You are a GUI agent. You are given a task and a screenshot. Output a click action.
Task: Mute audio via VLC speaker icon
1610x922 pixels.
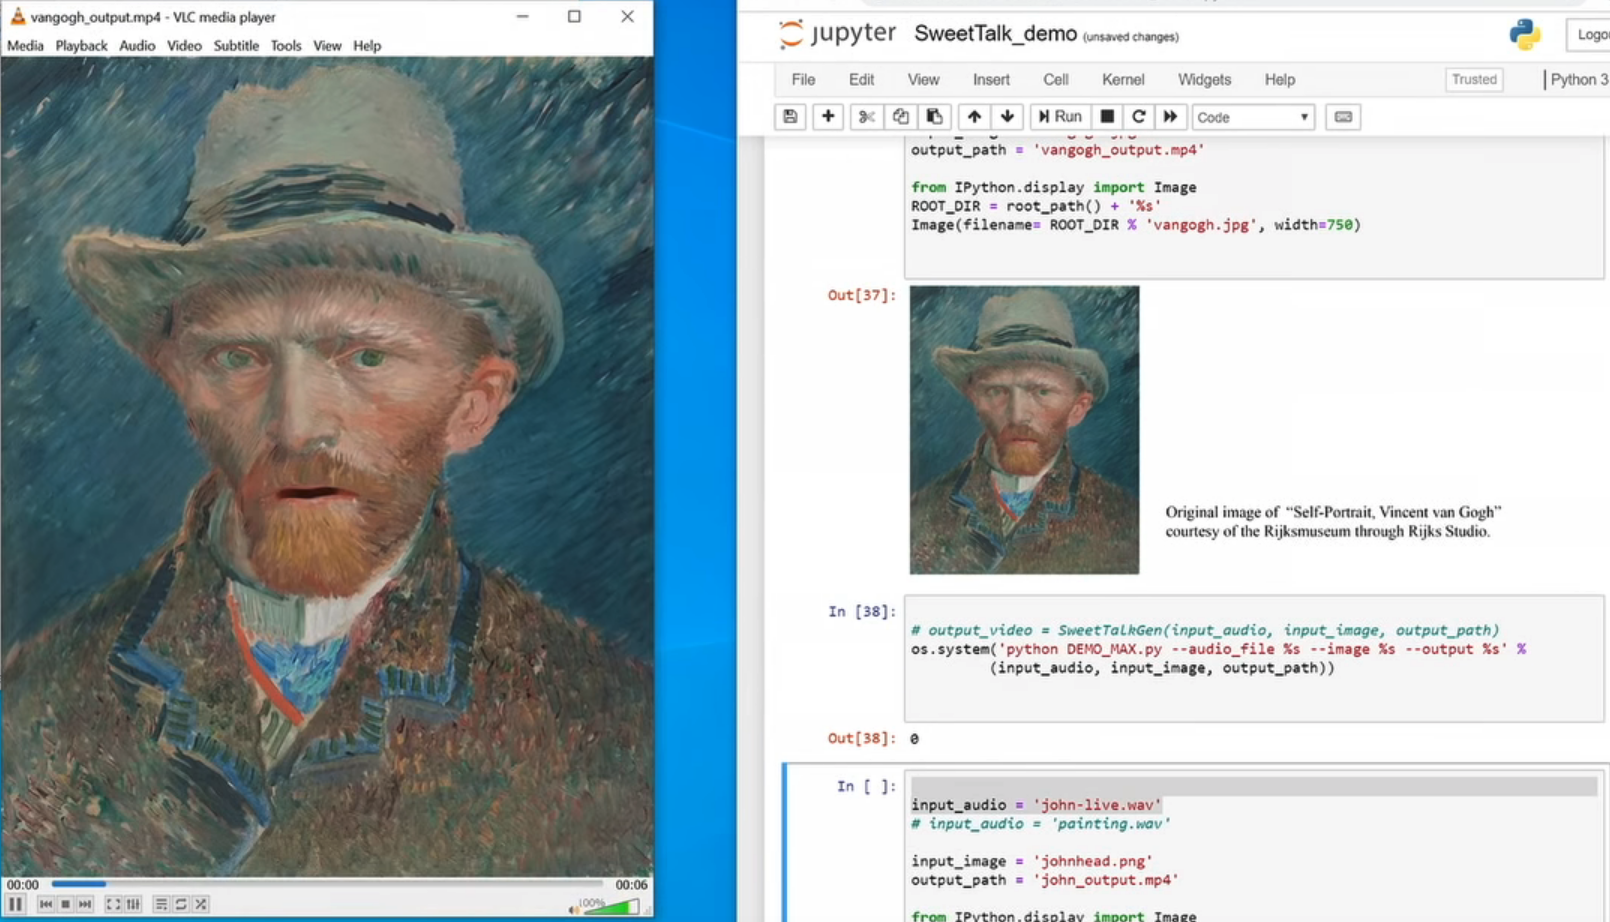click(574, 908)
